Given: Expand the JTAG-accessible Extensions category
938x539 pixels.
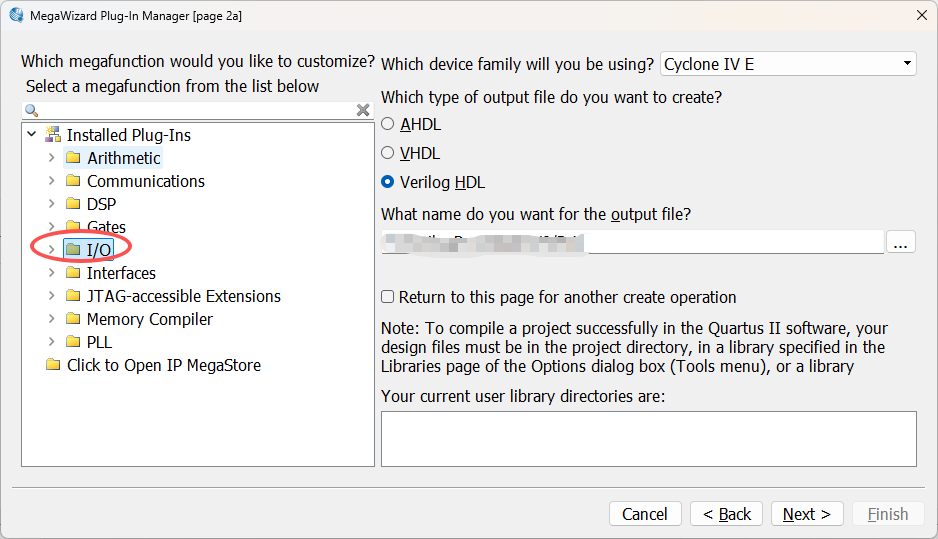Looking at the screenshot, I should 51,296.
